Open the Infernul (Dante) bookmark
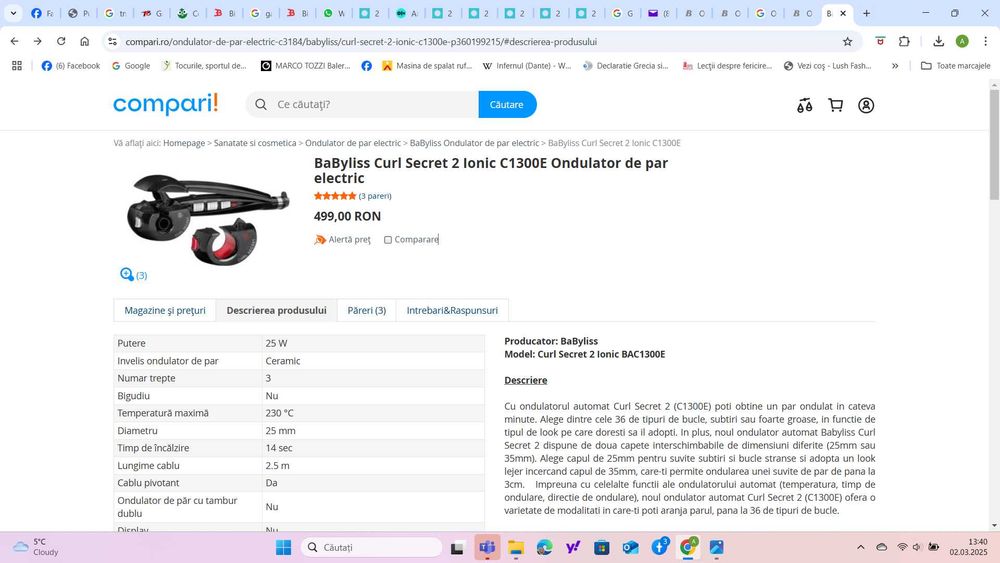Screen dimensions: 1000x563 coord(527,66)
